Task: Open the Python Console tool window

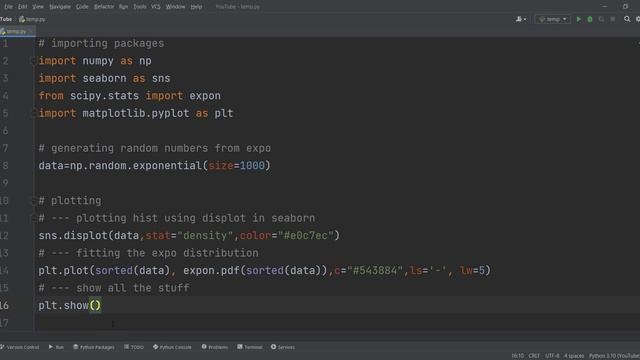Action: pyautogui.click(x=172, y=347)
